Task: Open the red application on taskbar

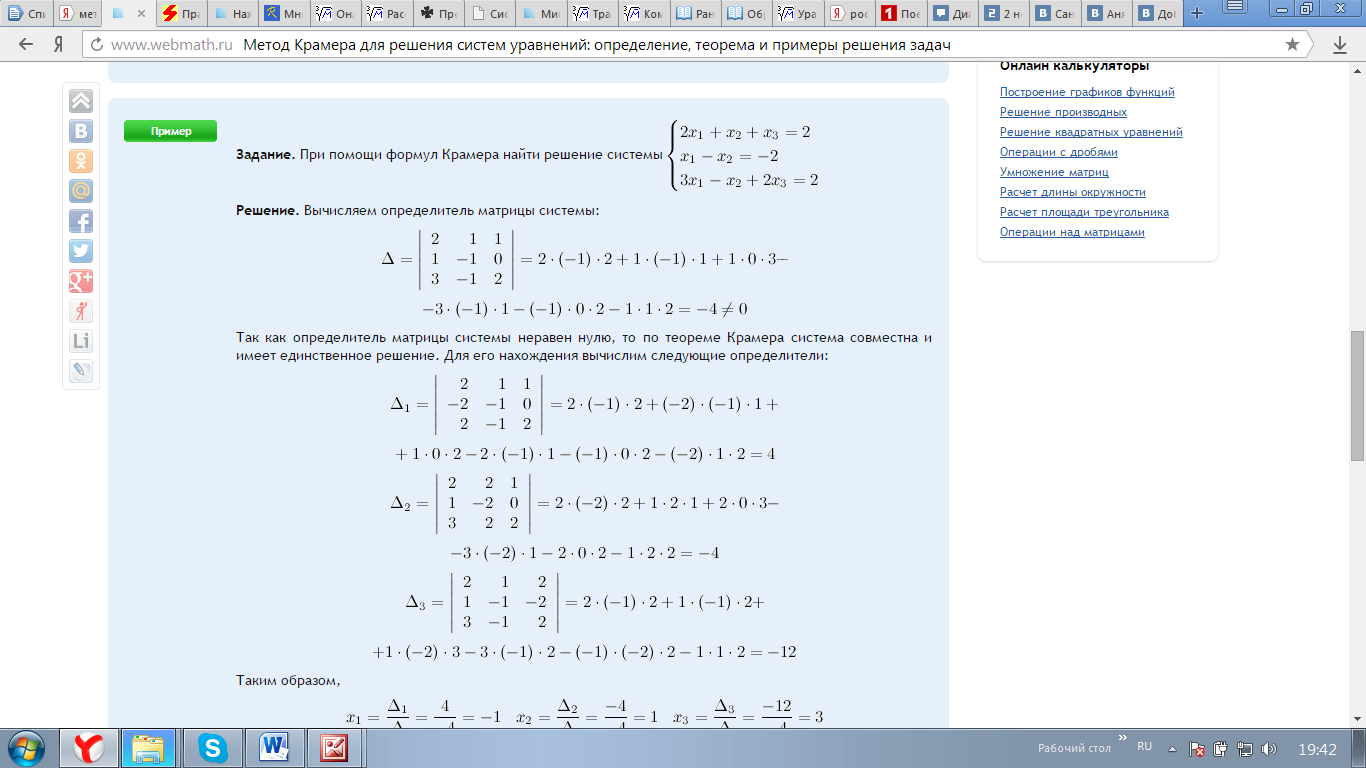Action: (334, 748)
